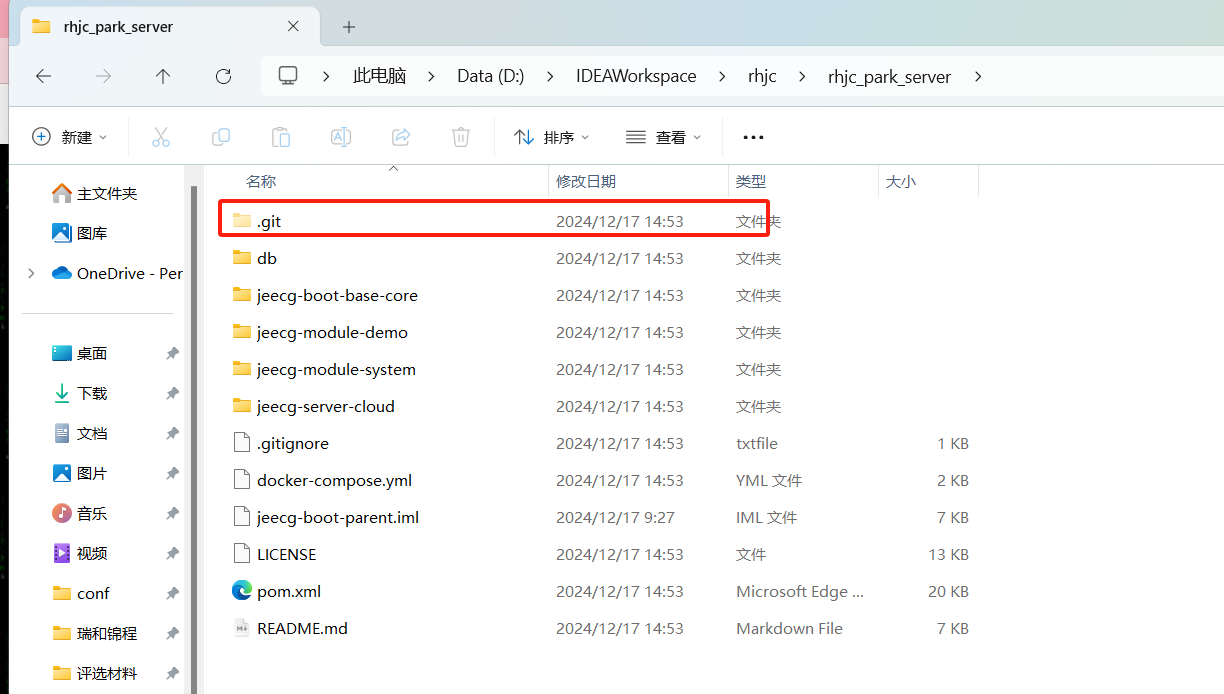Image resolution: width=1224 pixels, height=694 pixels.
Task: Go up one folder level
Action: point(163,76)
